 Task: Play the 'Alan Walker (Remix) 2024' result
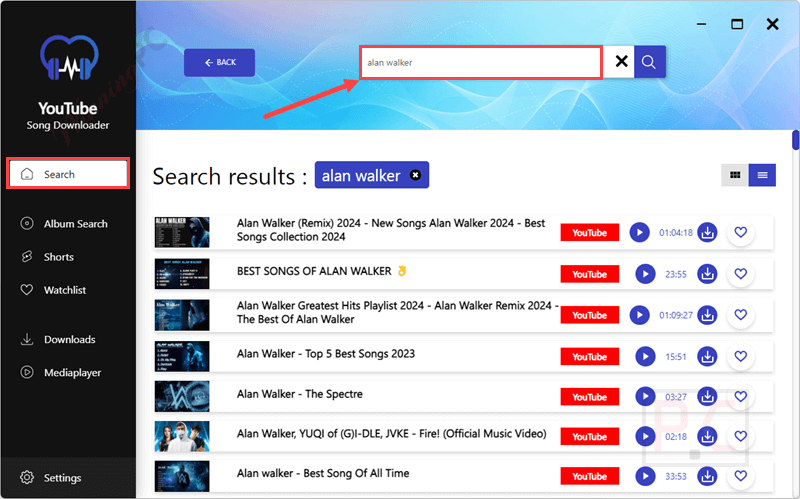pyautogui.click(x=639, y=233)
